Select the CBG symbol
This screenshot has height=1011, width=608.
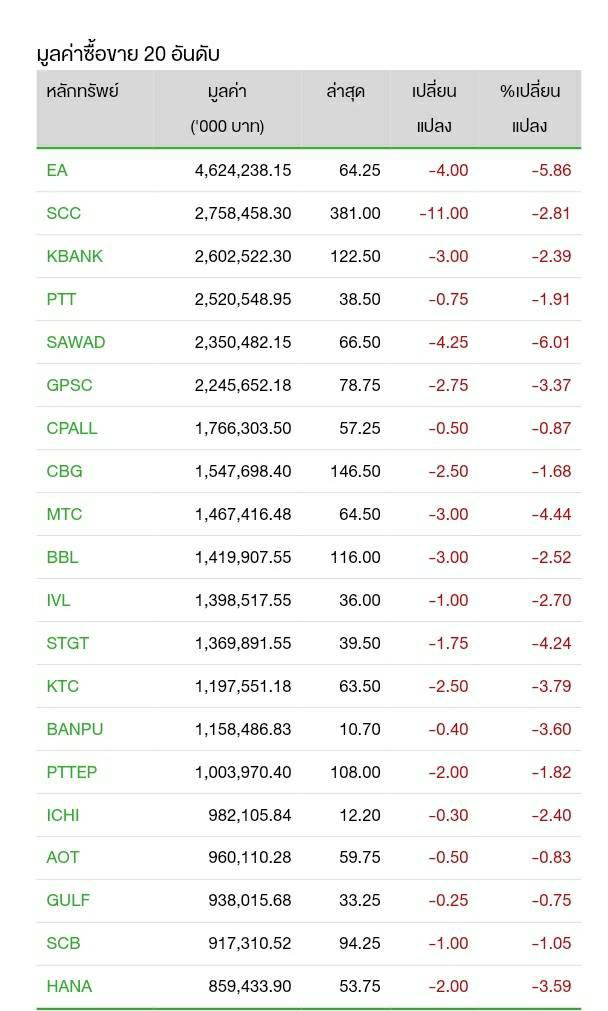pos(65,471)
